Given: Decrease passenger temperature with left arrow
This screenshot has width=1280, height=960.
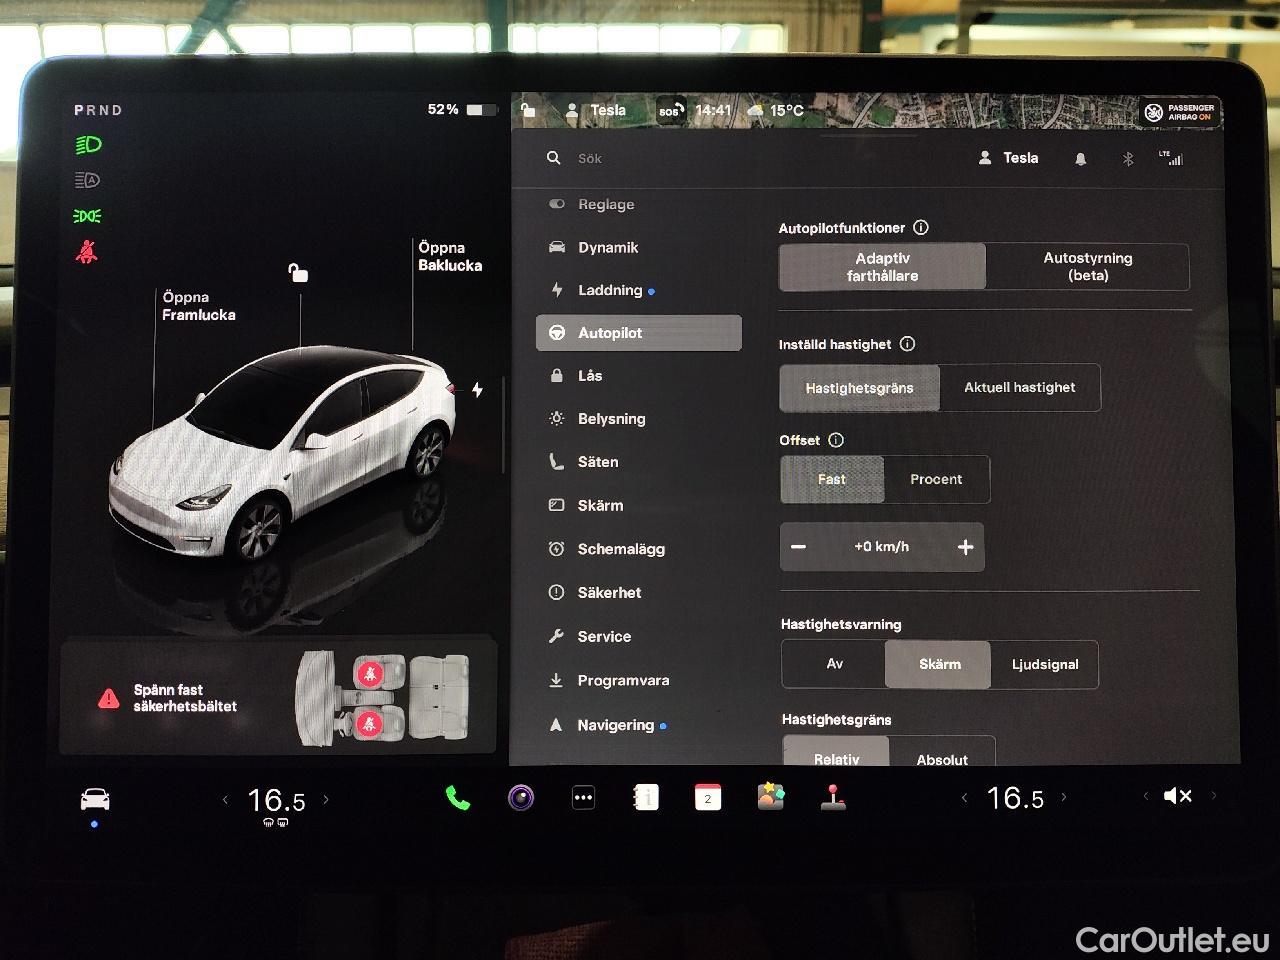Looking at the screenshot, I should coord(964,797).
